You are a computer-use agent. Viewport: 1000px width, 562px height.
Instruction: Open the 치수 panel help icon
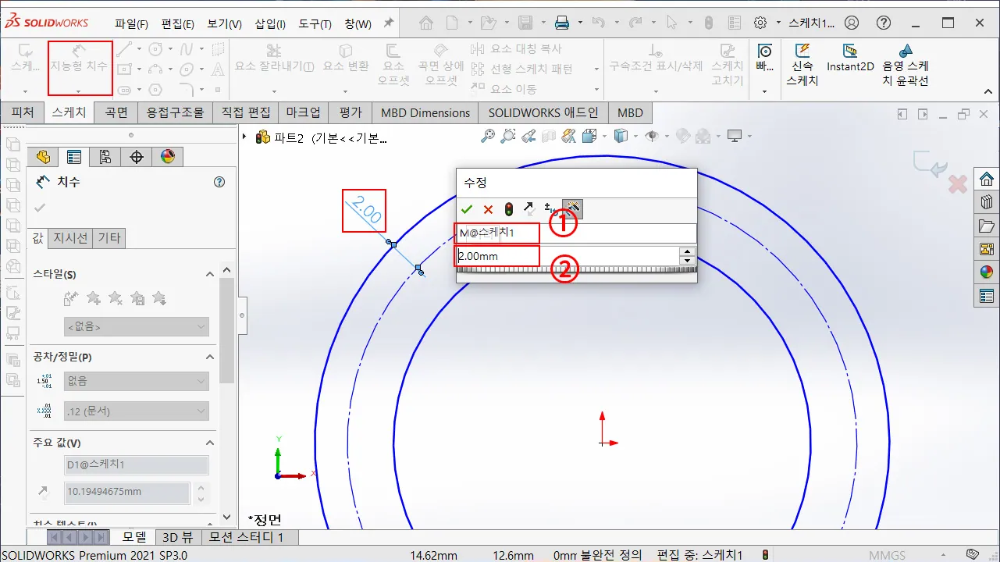[219, 182]
